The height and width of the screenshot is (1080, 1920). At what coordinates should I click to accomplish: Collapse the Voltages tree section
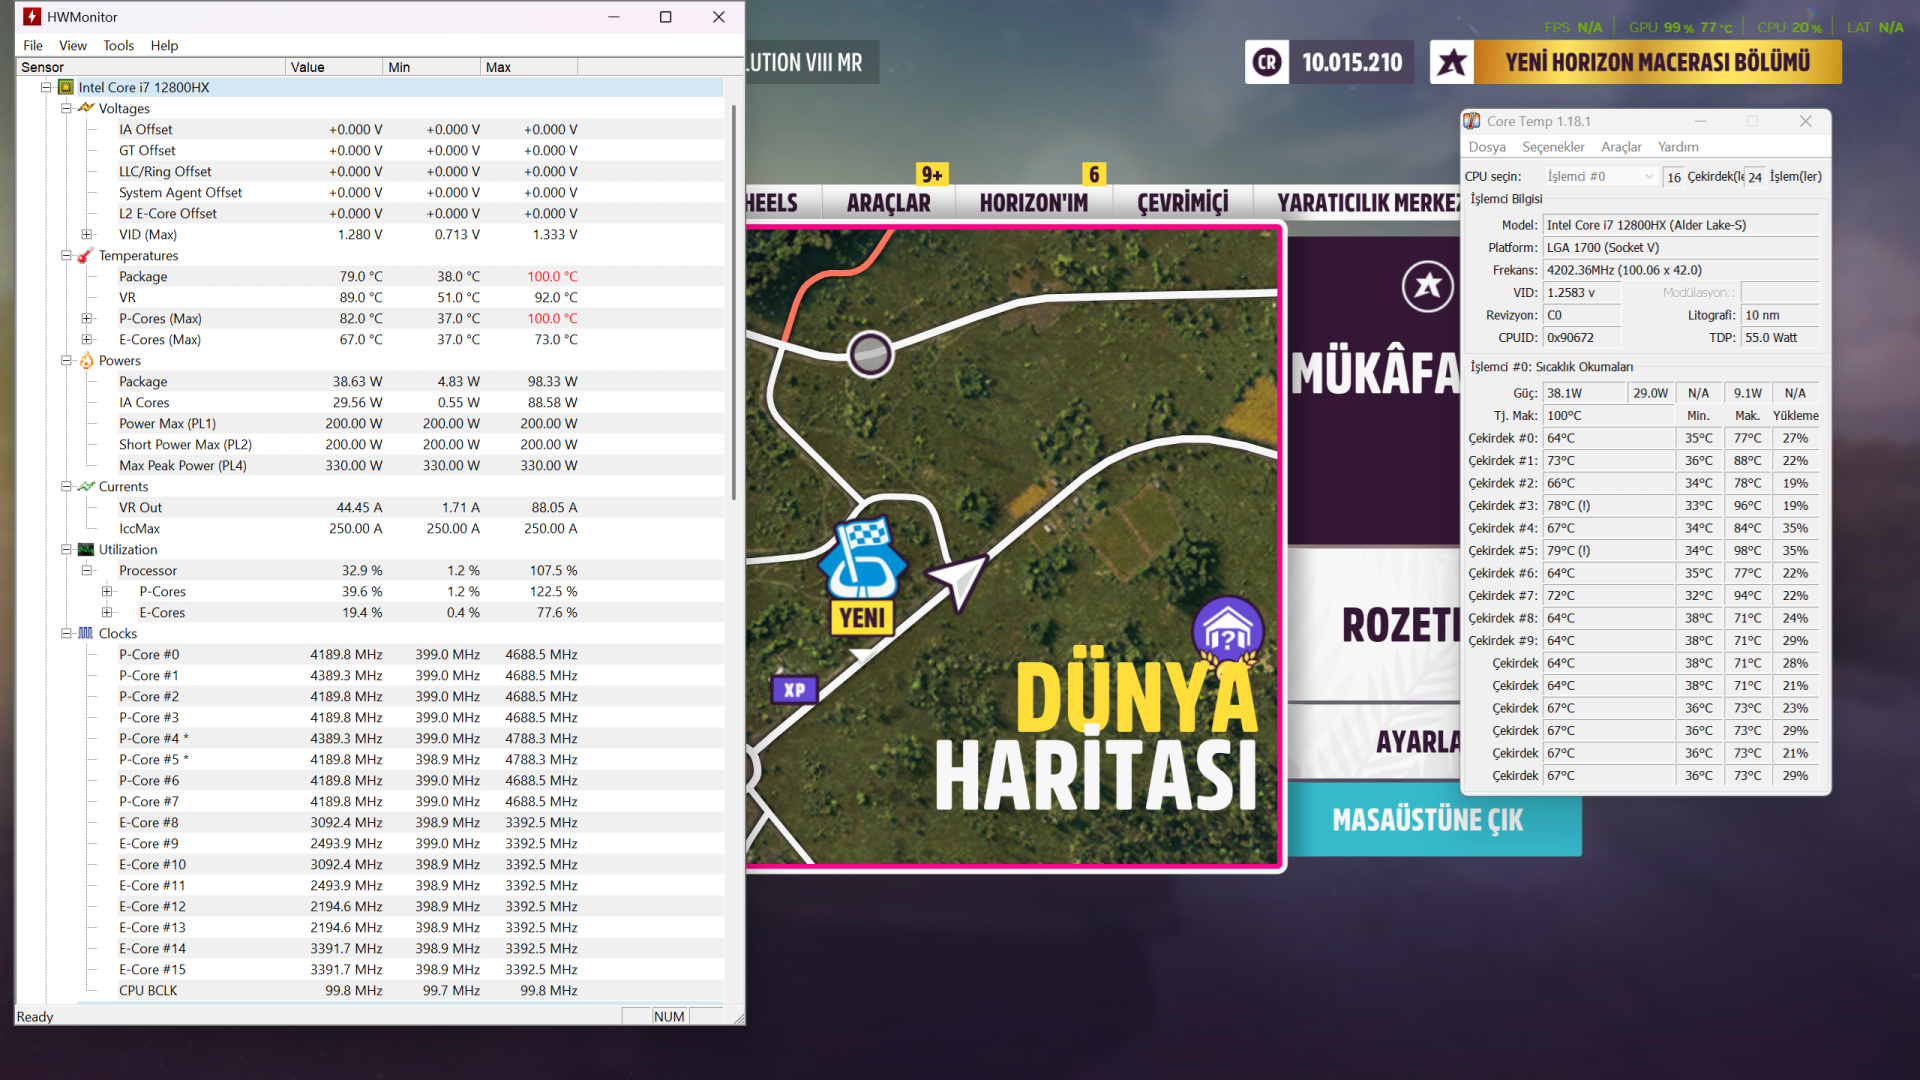pyautogui.click(x=66, y=109)
